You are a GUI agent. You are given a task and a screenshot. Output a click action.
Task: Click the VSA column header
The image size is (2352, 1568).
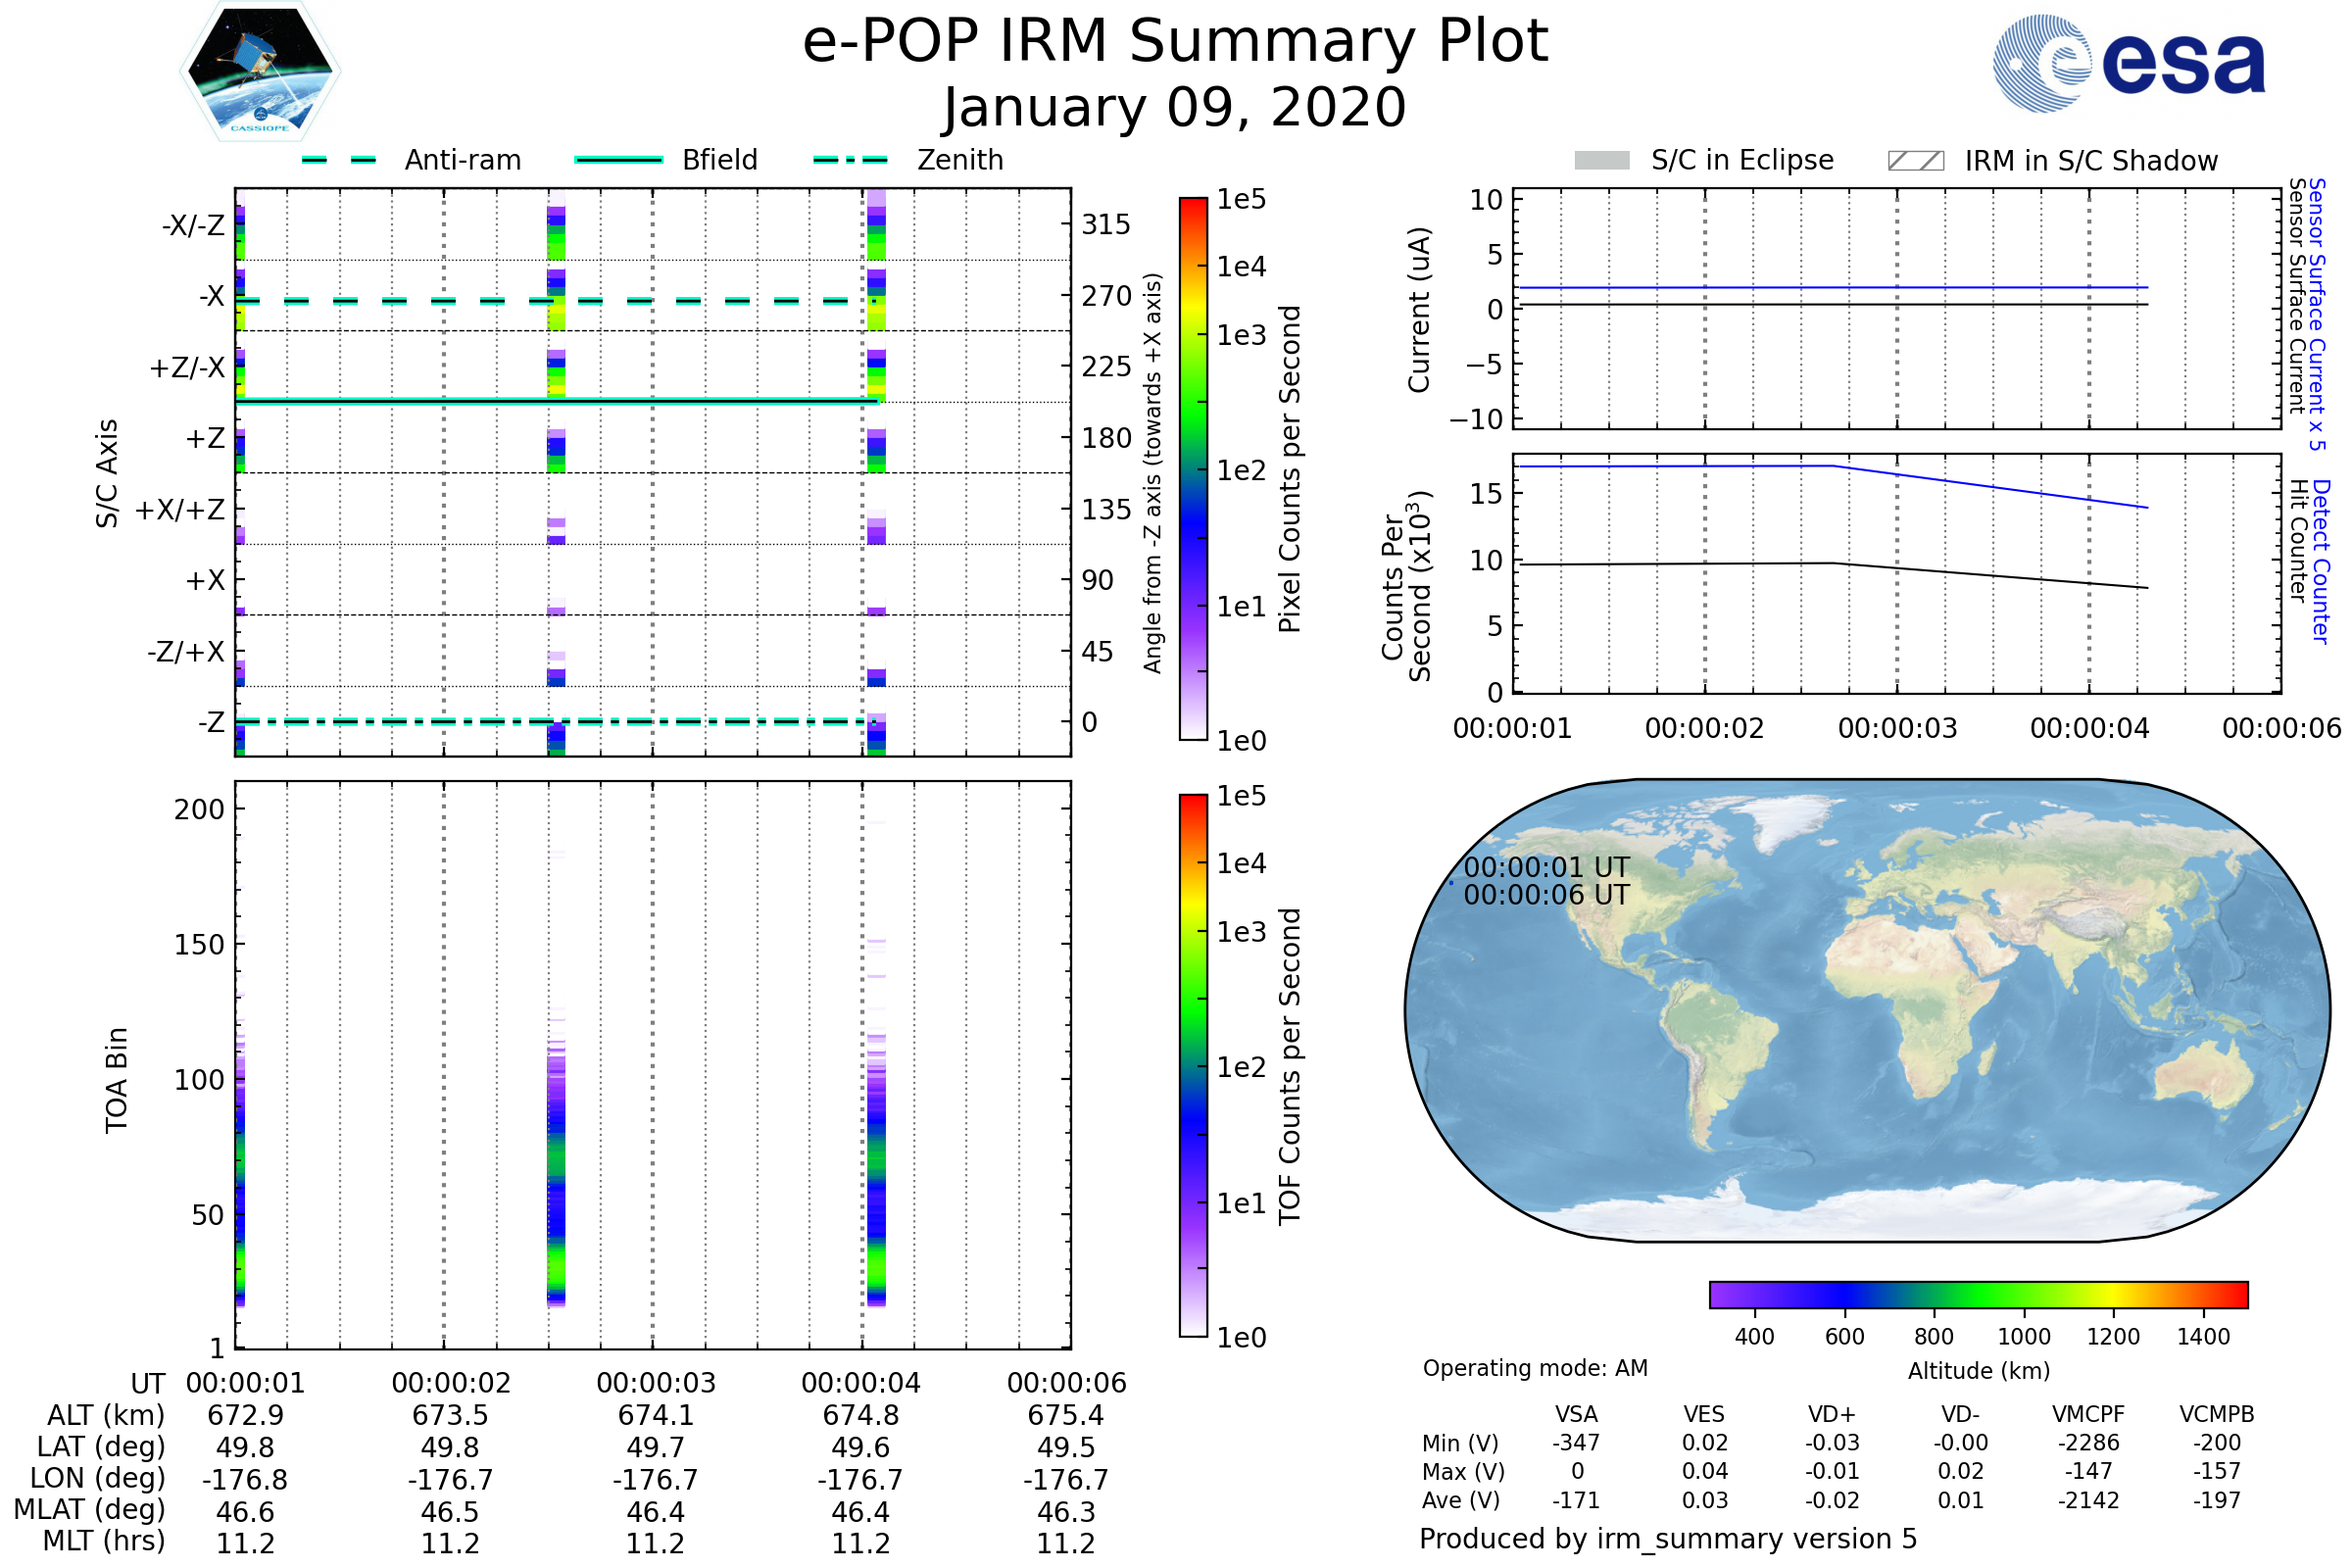(1576, 1414)
